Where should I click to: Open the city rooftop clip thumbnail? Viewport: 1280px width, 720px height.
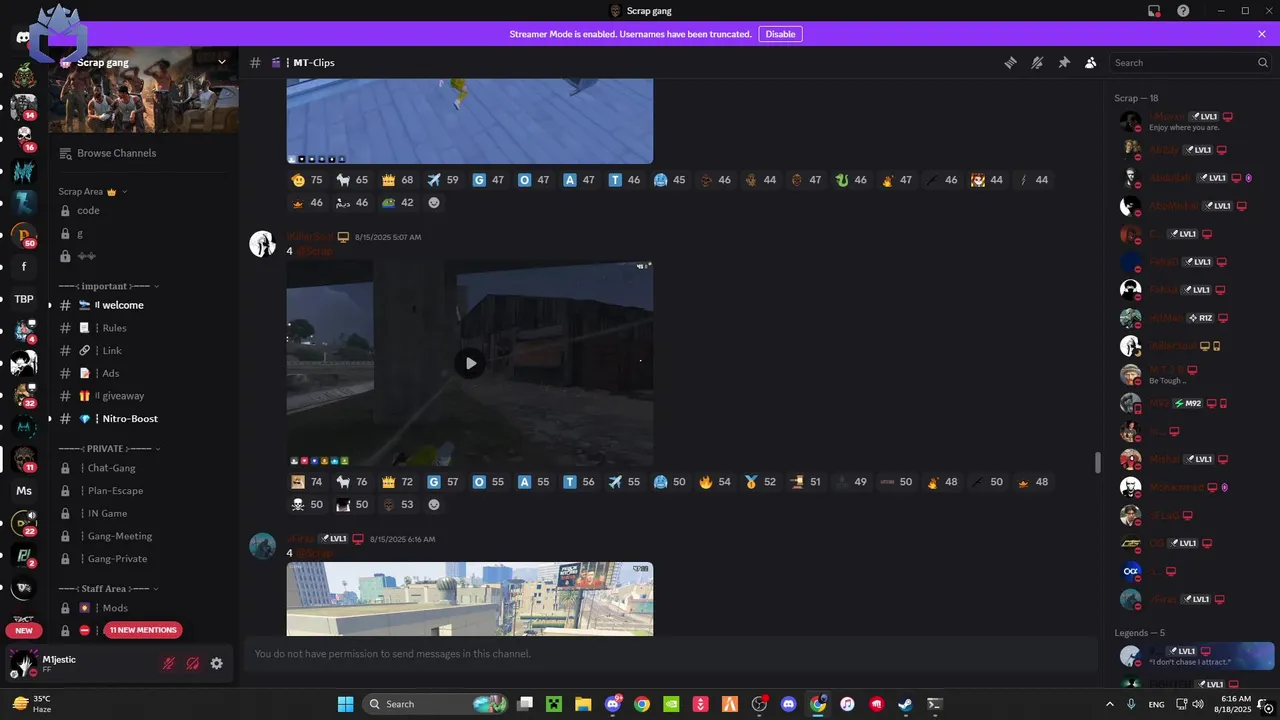click(470, 599)
